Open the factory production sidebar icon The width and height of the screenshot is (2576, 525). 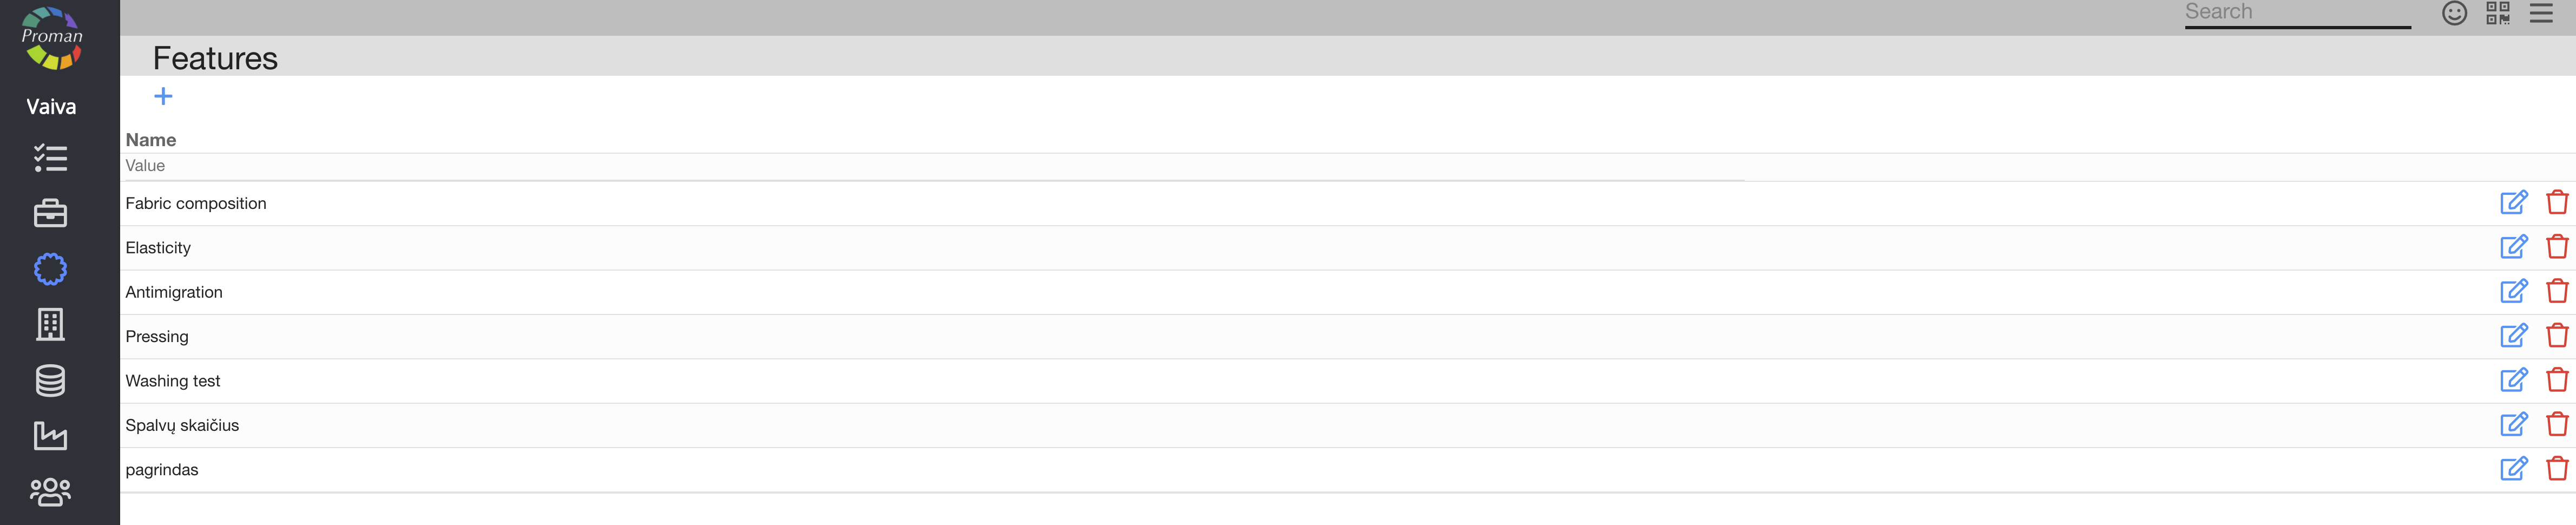[50, 436]
